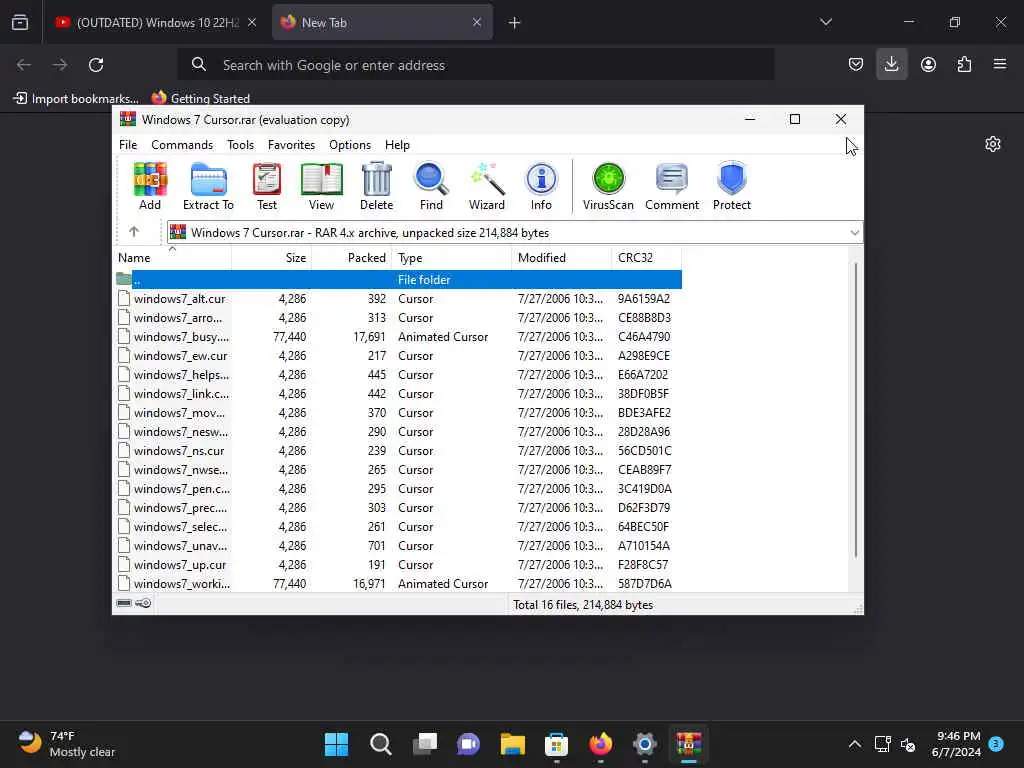The image size is (1024, 768).
Task: Click the Firefox address search field
Action: 475,65
